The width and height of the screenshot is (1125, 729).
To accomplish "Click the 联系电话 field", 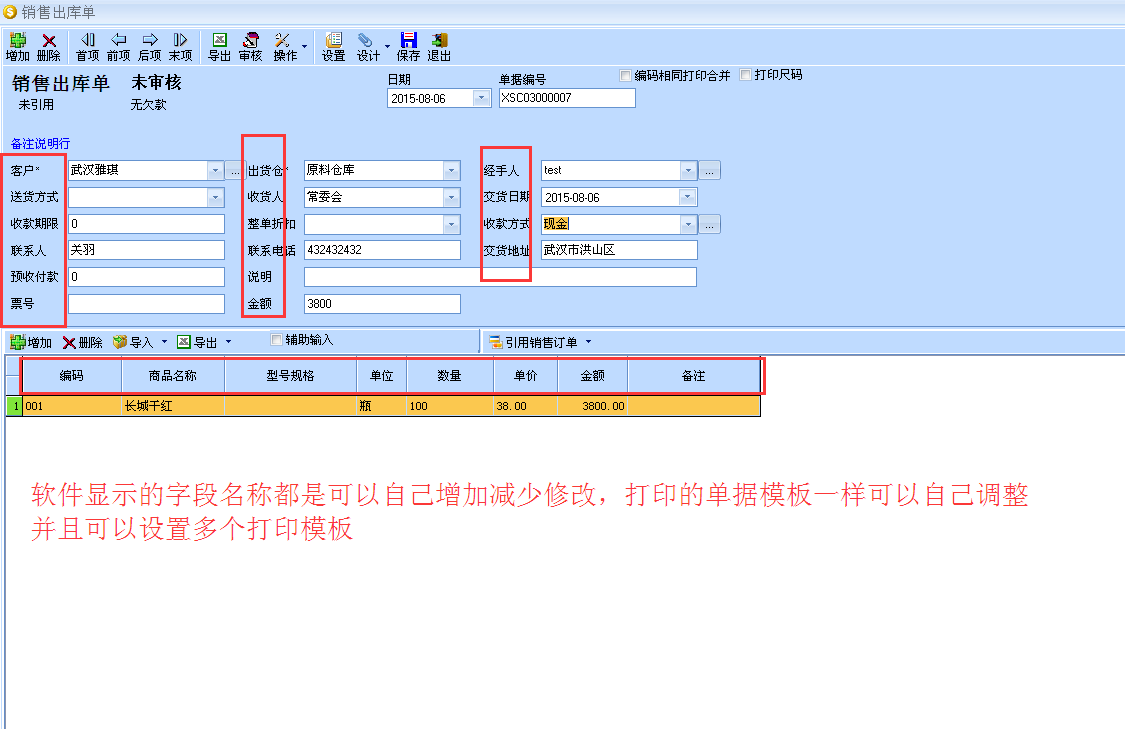I will coord(382,250).
